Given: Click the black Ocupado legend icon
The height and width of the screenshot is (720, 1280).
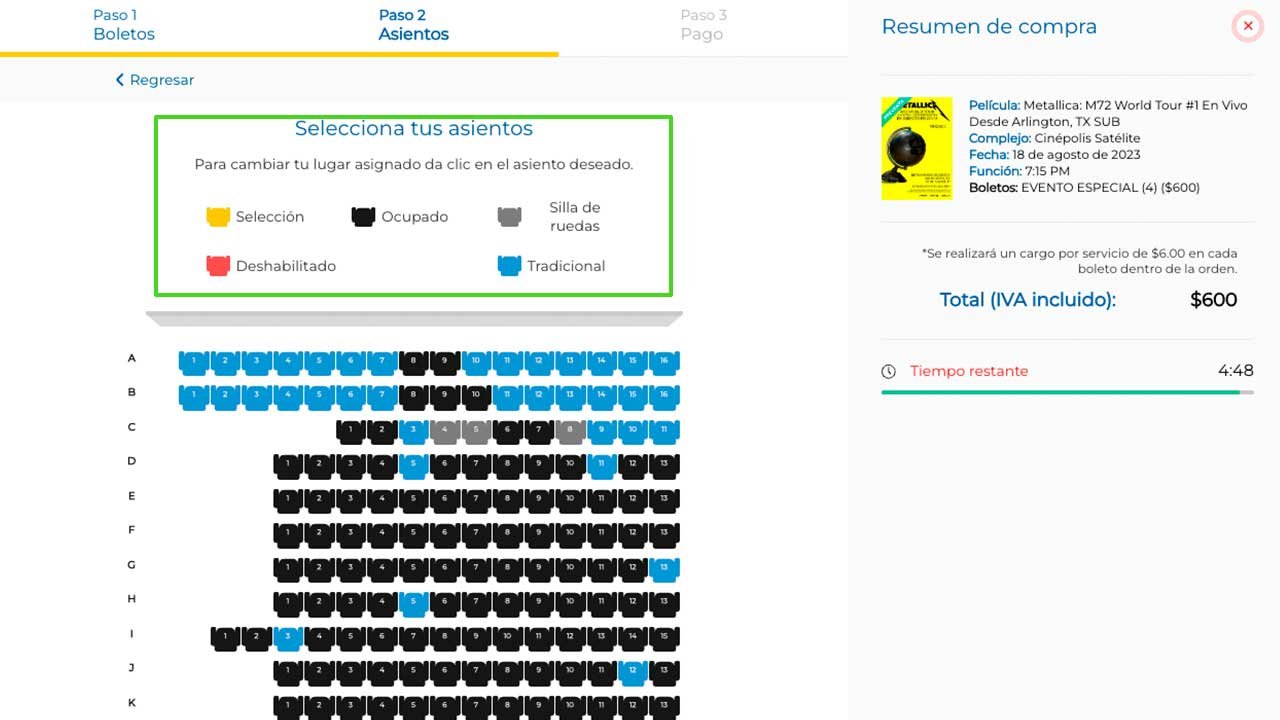Looking at the screenshot, I should click(362, 215).
